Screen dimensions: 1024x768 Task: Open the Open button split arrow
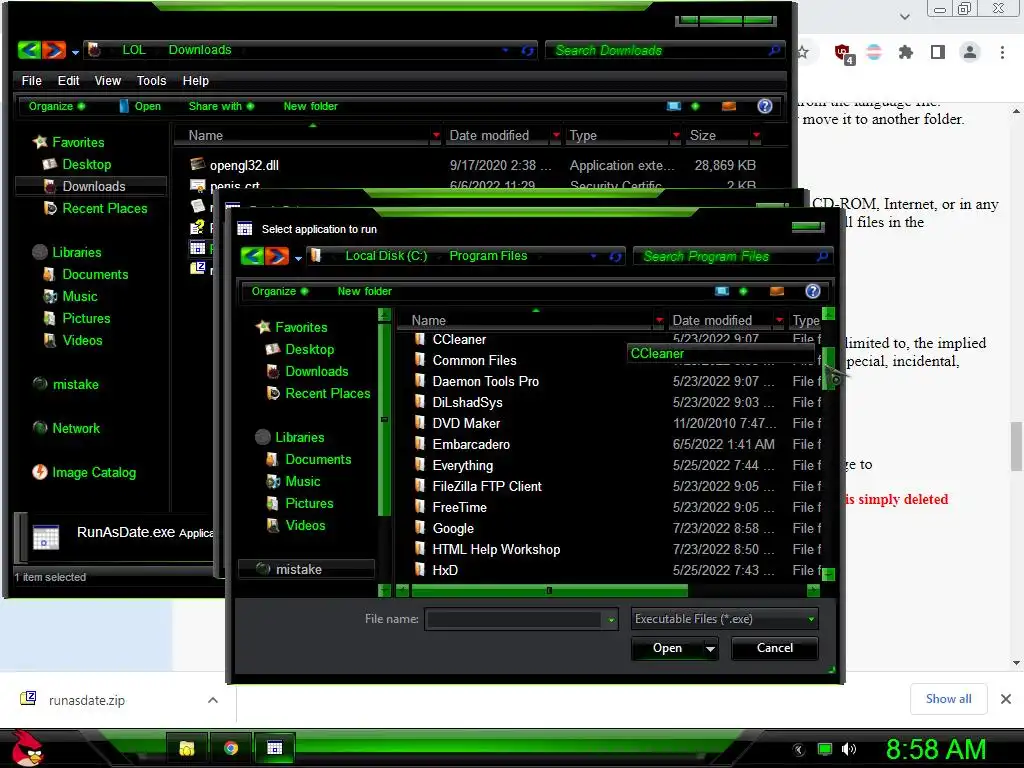point(710,648)
